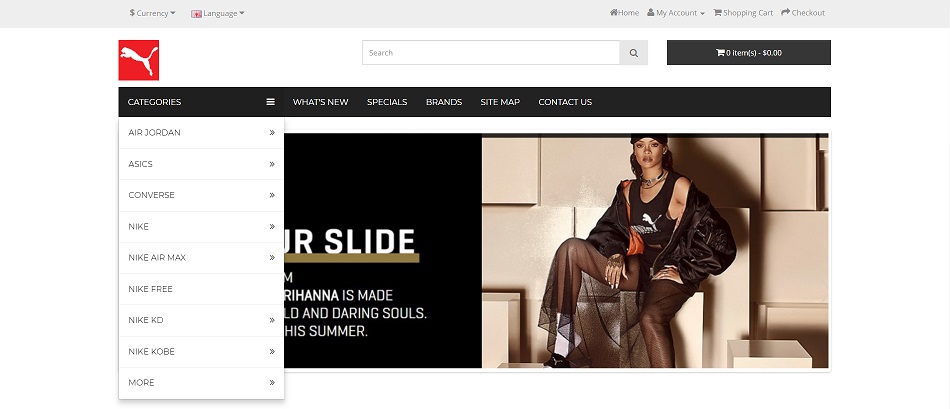Select the Converse category

(151, 195)
